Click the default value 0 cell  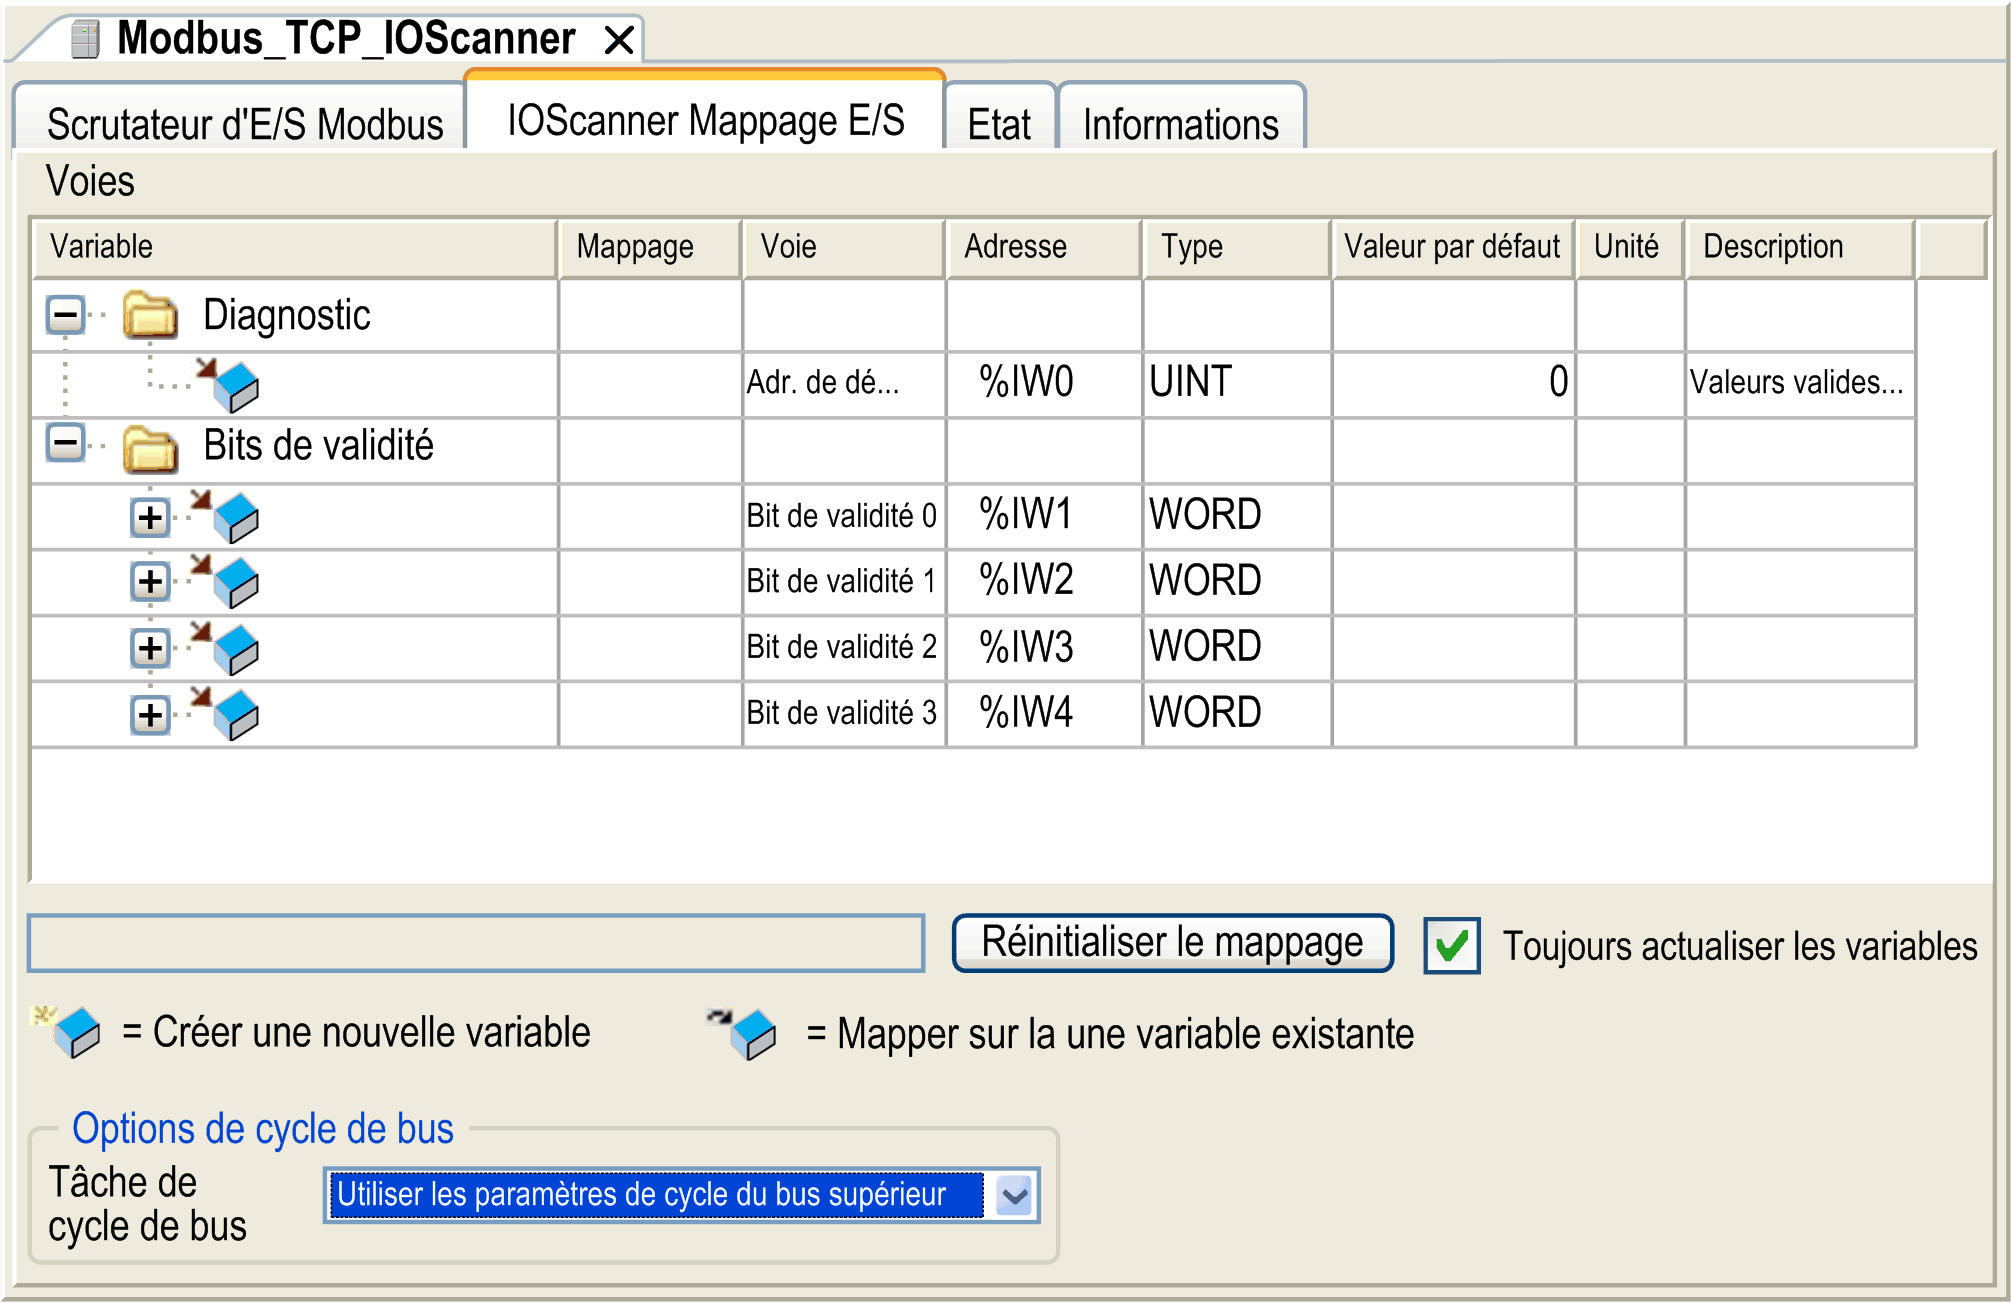(1453, 383)
